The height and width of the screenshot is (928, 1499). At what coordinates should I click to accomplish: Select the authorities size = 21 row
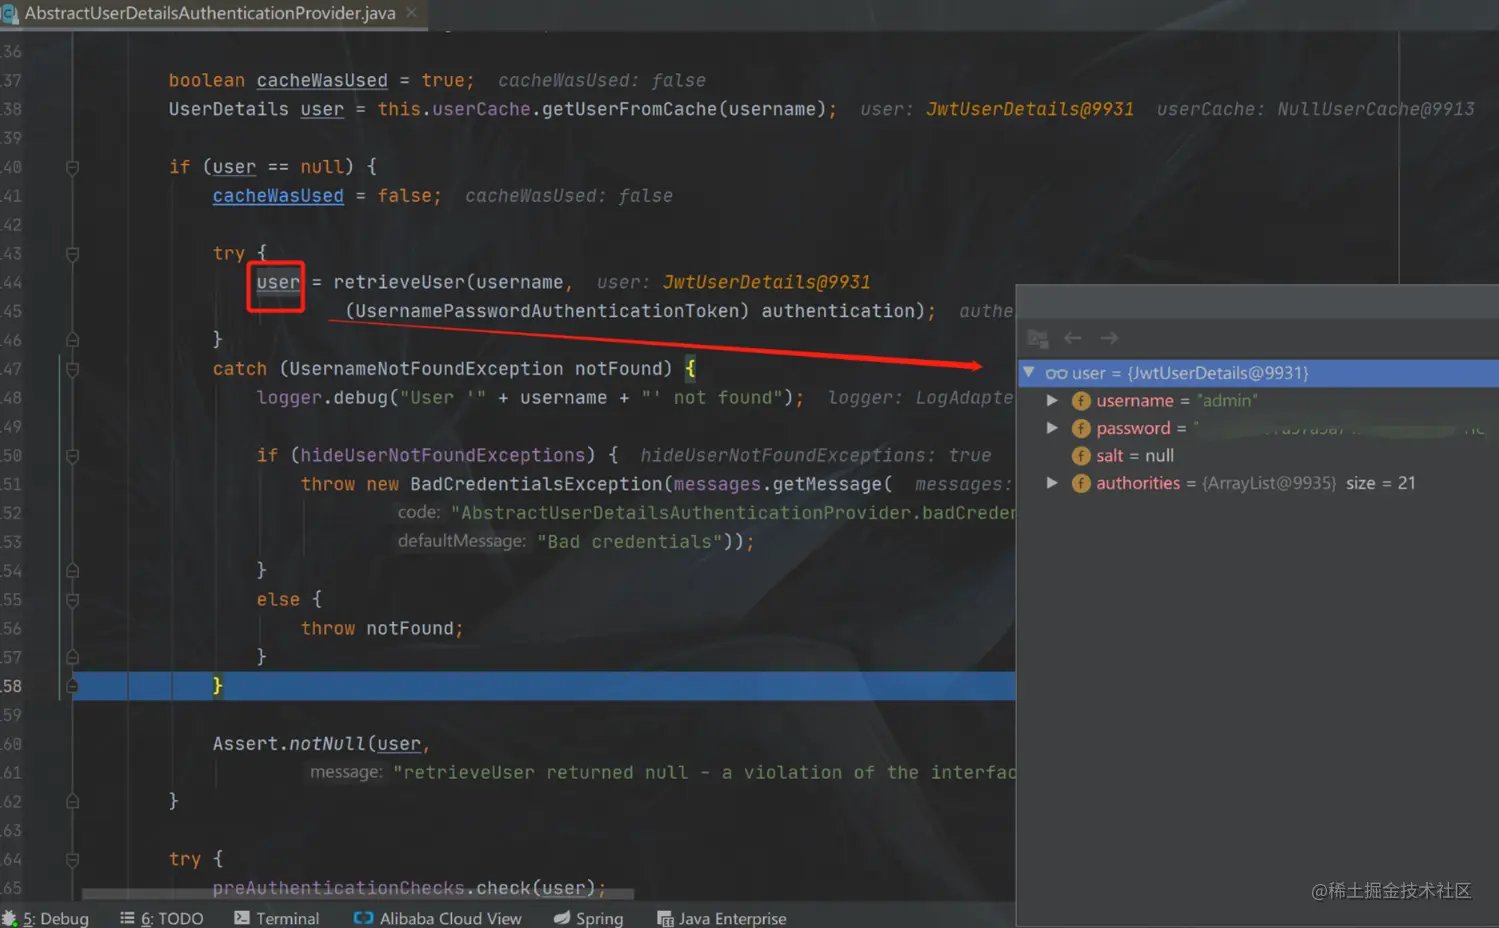point(1258,483)
